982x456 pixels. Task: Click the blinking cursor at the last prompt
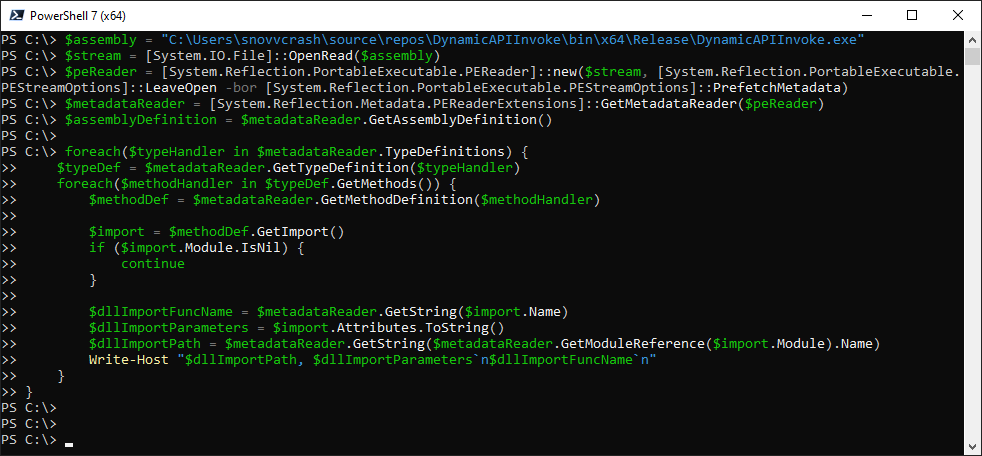click(68, 441)
